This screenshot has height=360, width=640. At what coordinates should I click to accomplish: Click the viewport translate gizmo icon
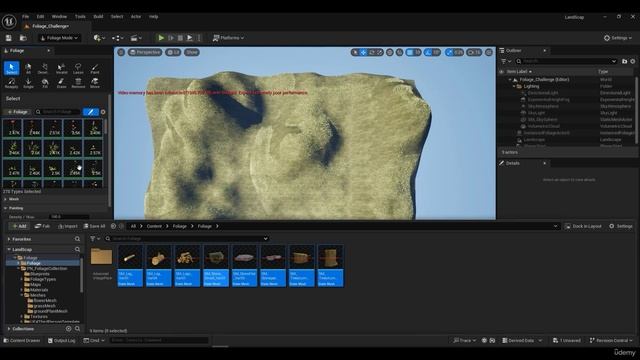(x=363, y=52)
